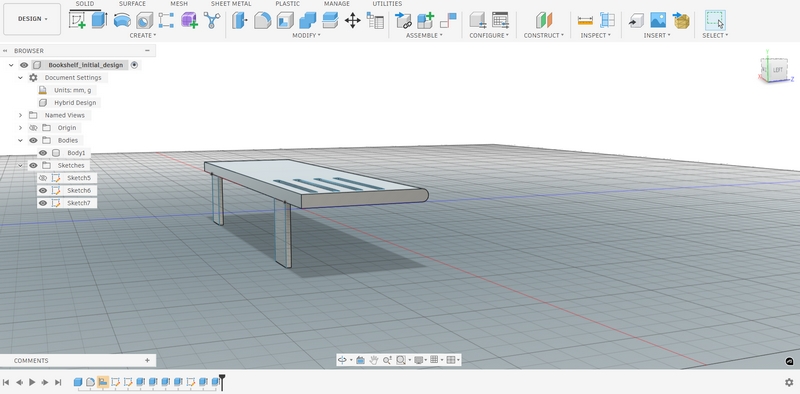Click the purple Create Form icon
This screenshot has width=800, height=394.
click(x=189, y=20)
